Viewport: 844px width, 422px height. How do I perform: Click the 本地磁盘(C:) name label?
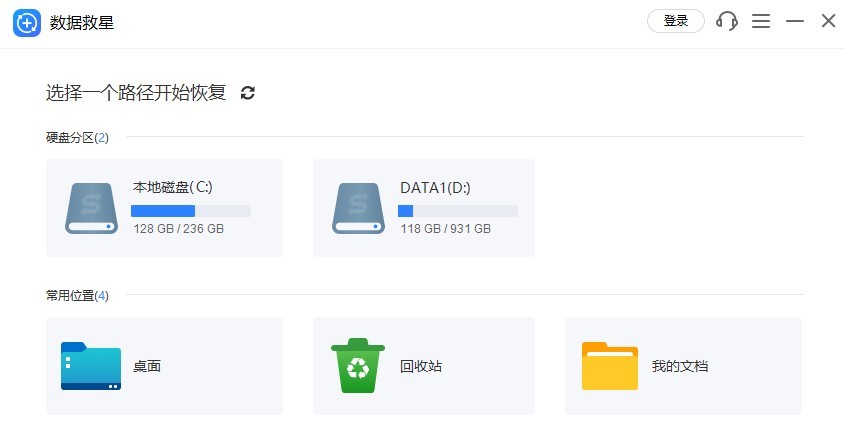[172, 187]
